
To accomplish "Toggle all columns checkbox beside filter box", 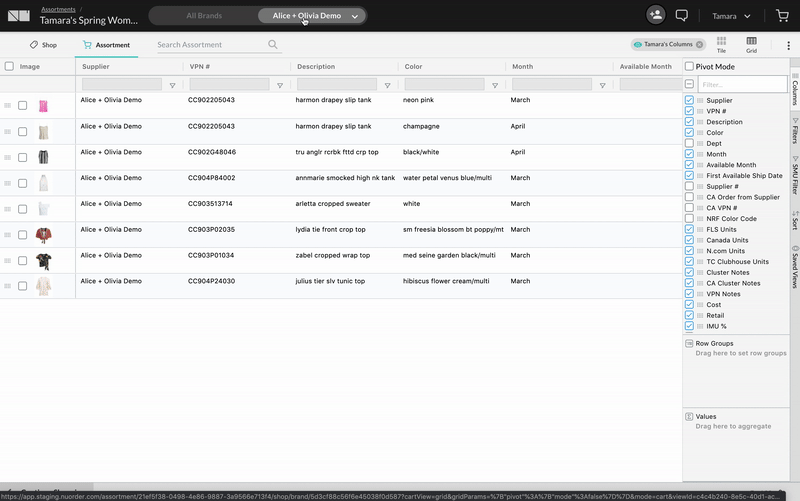I will [x=689, y=84].
